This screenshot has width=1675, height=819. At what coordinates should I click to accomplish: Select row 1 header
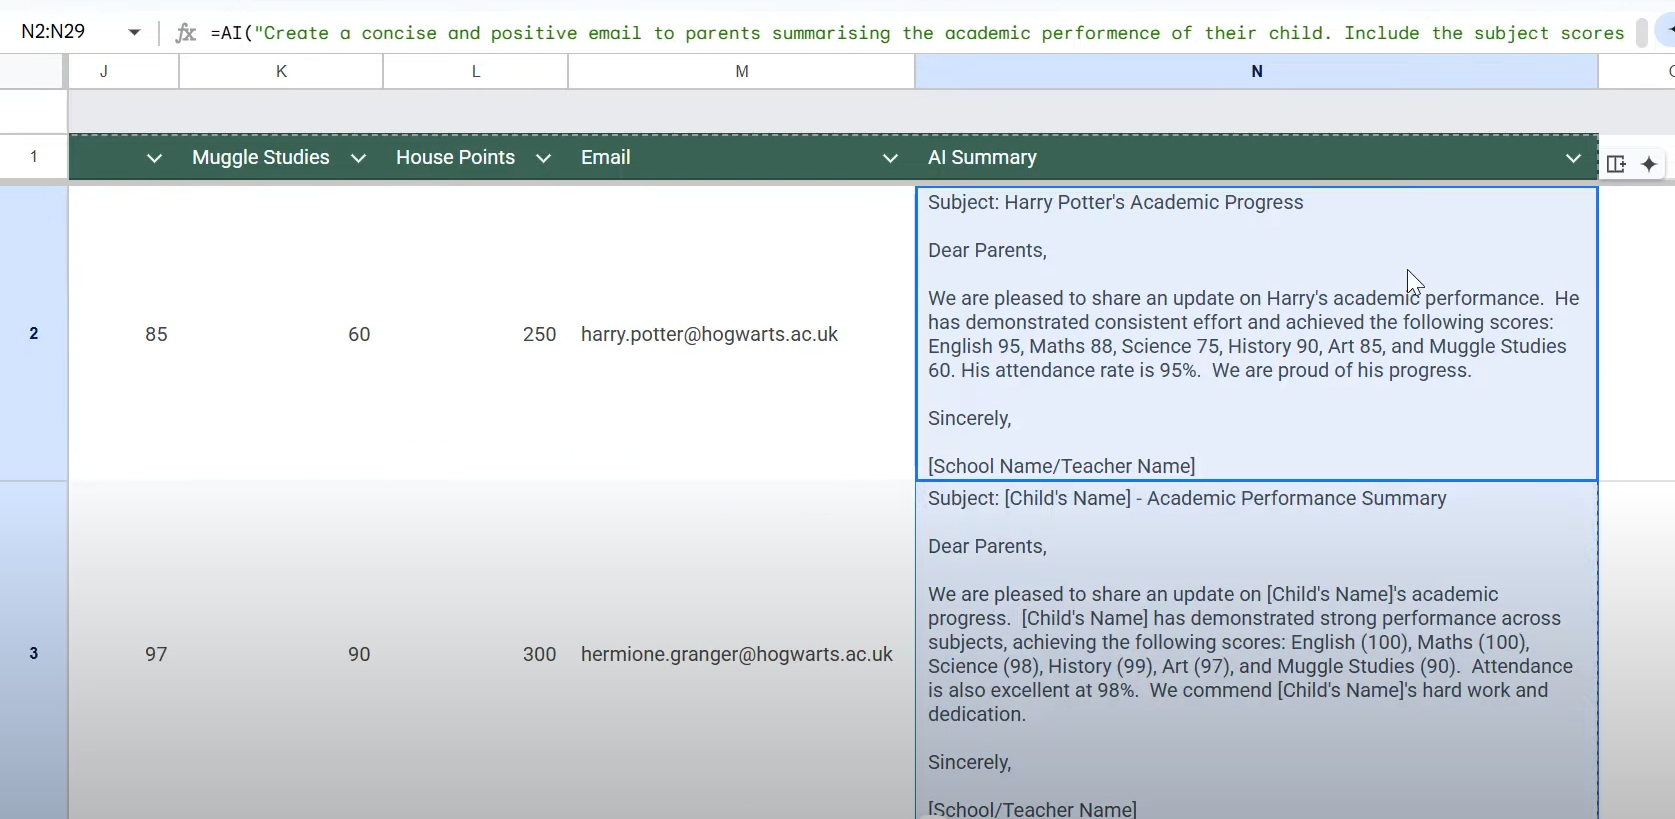tap(34, 157)
